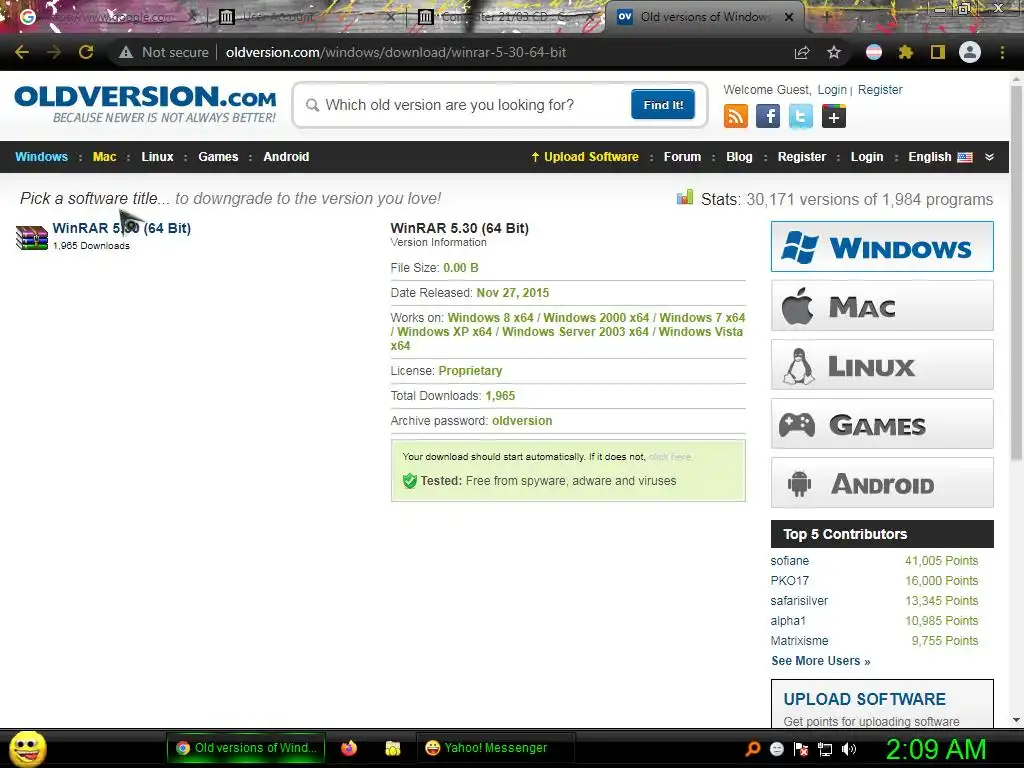The width and height of the screenshot is (1024, 768).
Task: Go forward with the browser forward arrow
Action: 54,52
